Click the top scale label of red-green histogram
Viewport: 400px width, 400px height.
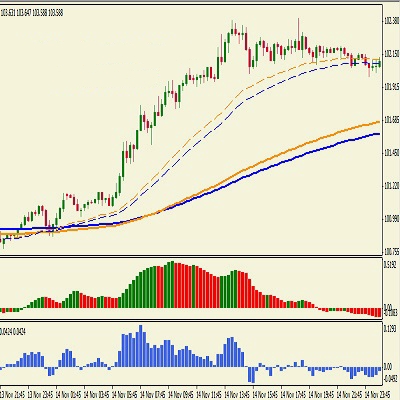pyautogui.click(x=391, y=266)
